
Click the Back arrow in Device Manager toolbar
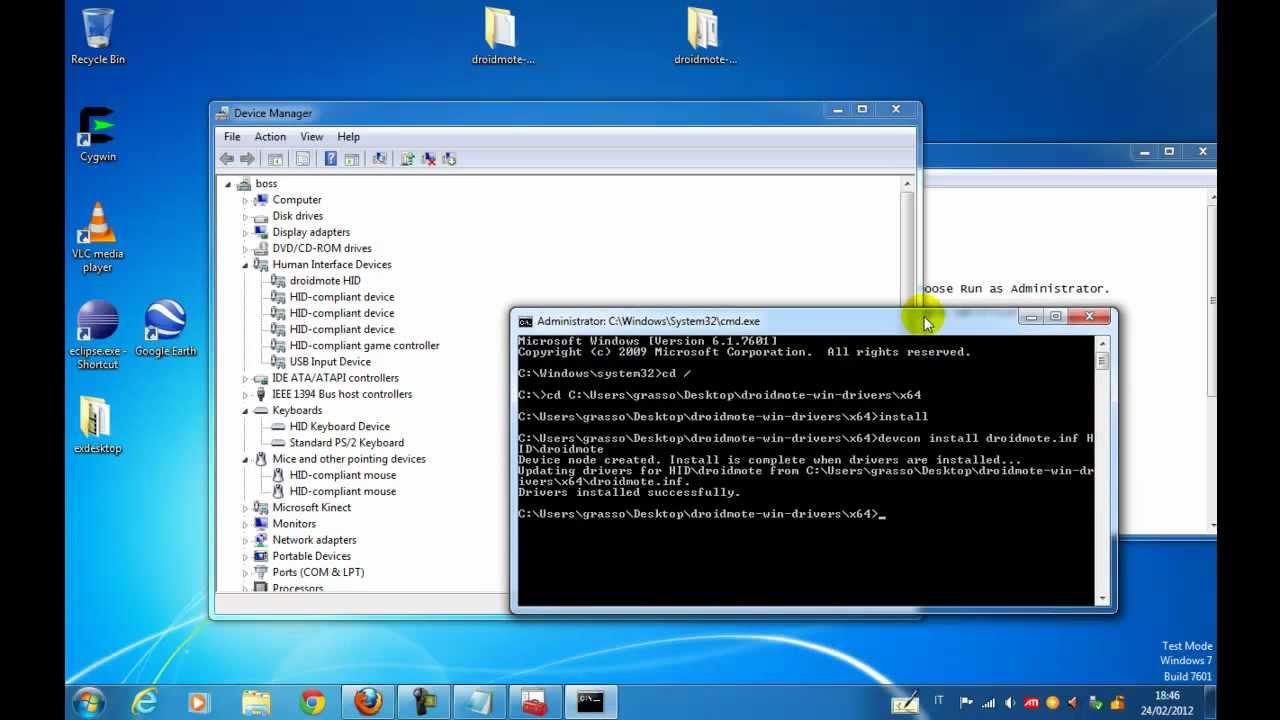[227, 159]
